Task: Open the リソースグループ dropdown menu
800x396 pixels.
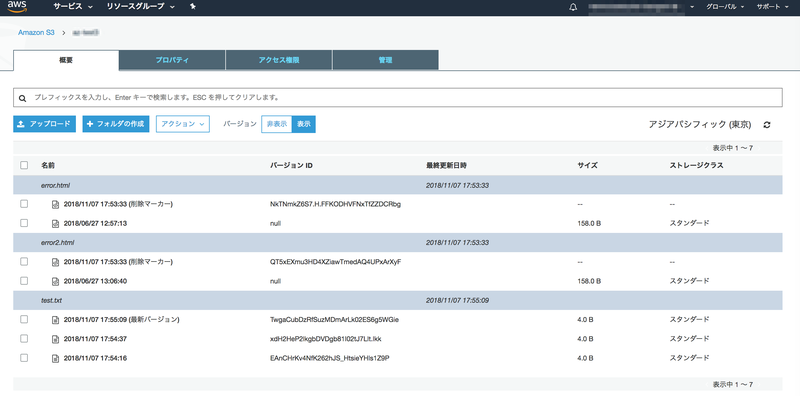Action: pyautogui.click(x=140, y=7)
